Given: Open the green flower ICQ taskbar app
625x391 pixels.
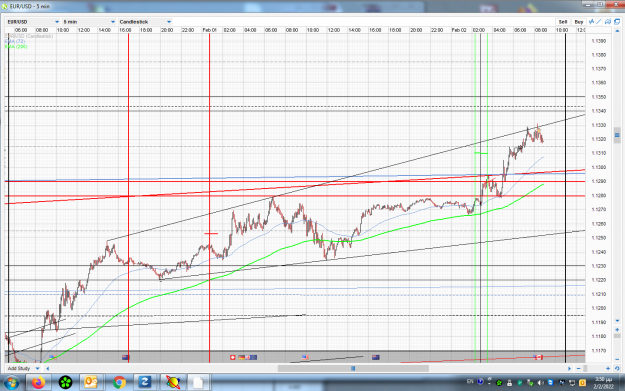Looking at the screenshot, I should point(65,383).
